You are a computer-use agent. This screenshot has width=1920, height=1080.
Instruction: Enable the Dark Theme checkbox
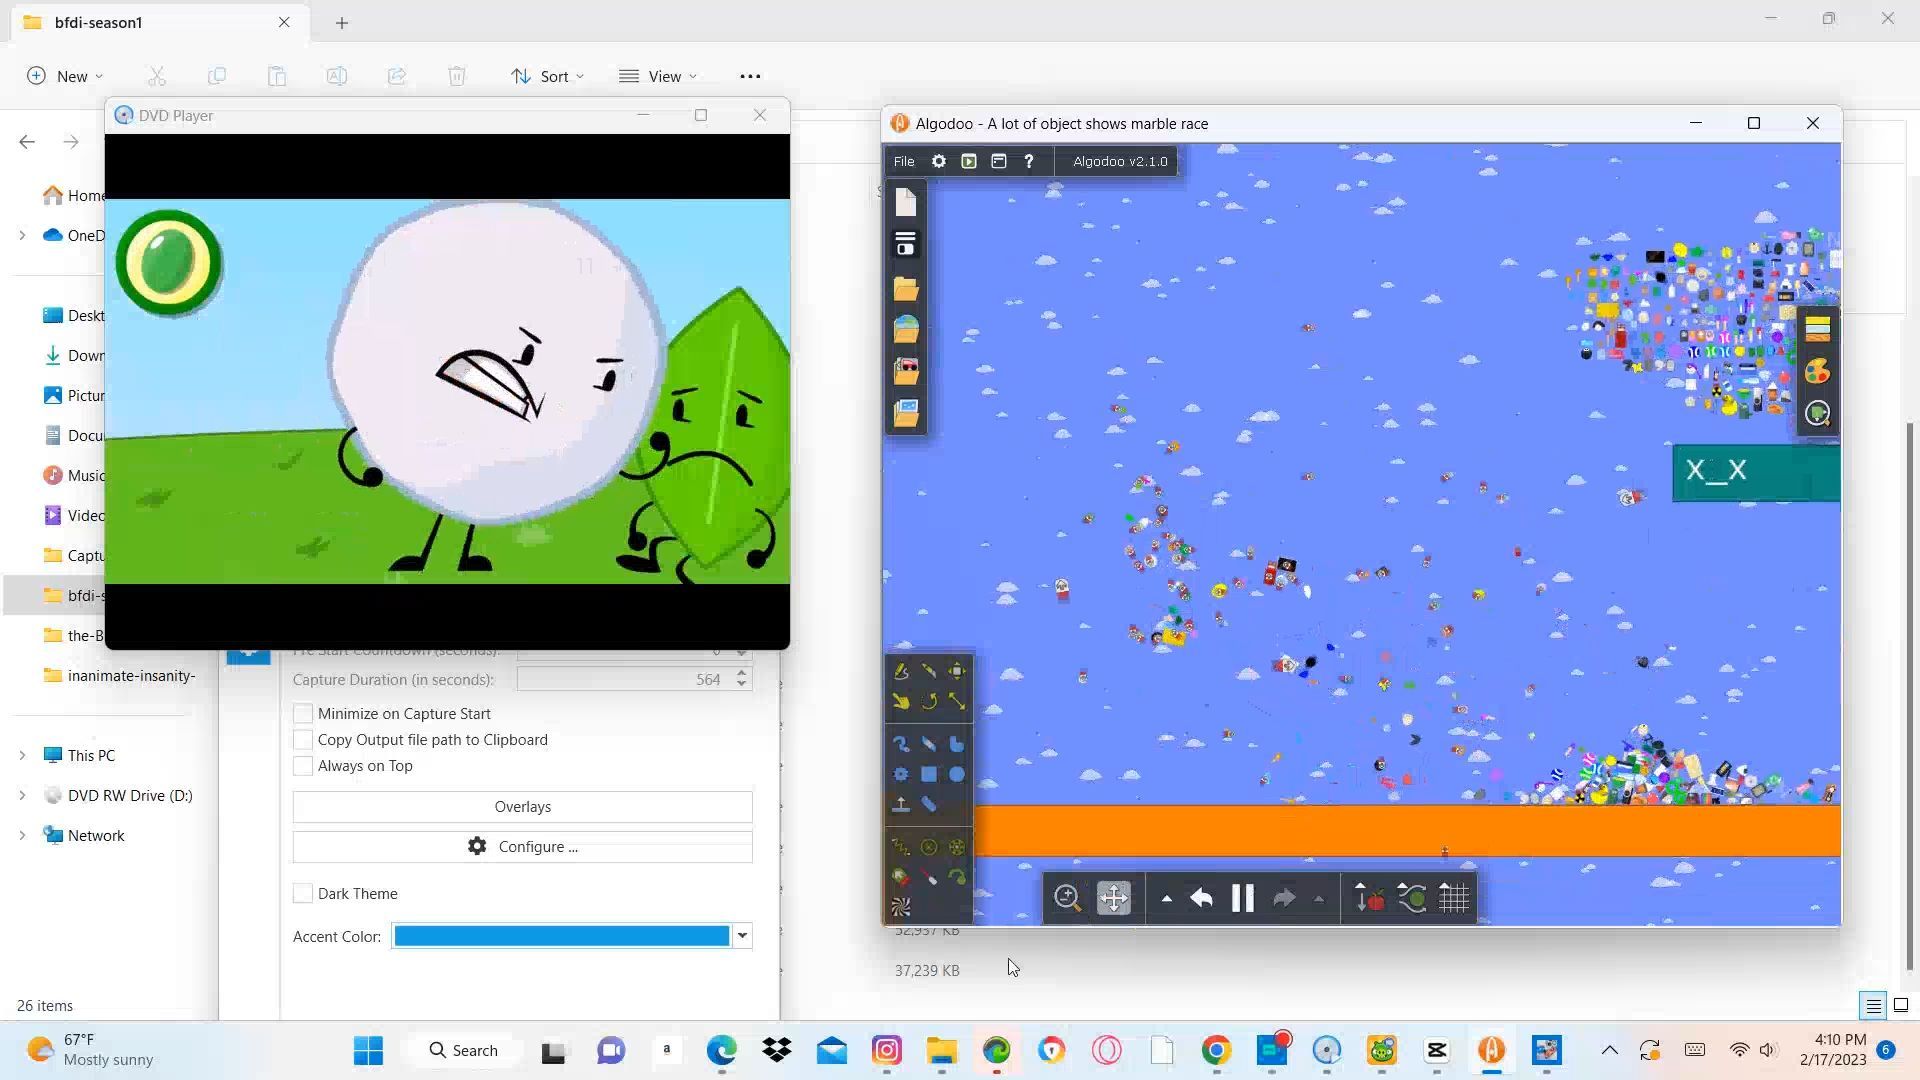303,894
